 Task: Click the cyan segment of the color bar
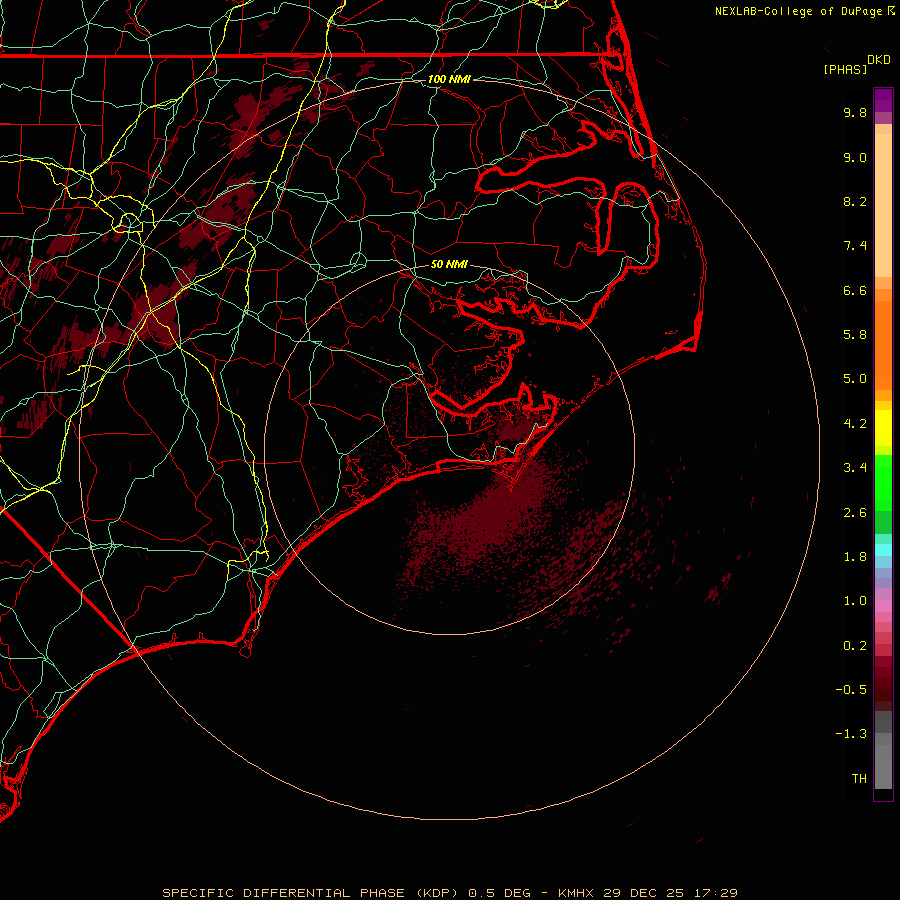[883, 550]
